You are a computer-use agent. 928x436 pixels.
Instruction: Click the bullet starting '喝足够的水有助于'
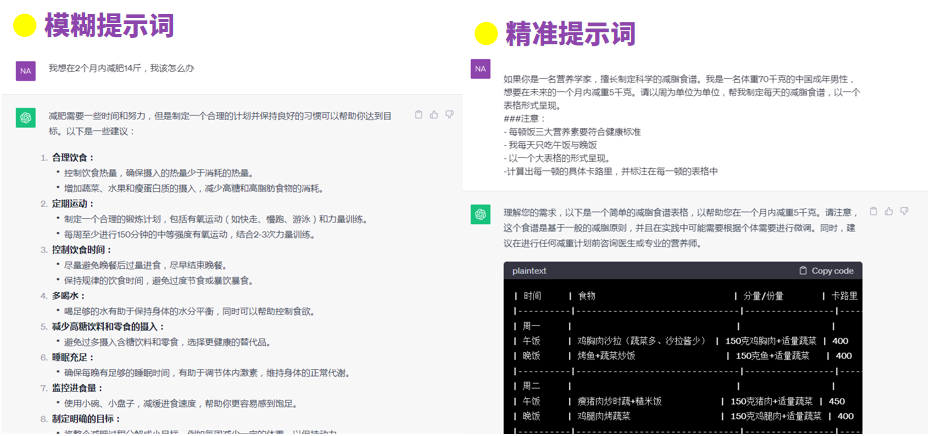[189, 311]
